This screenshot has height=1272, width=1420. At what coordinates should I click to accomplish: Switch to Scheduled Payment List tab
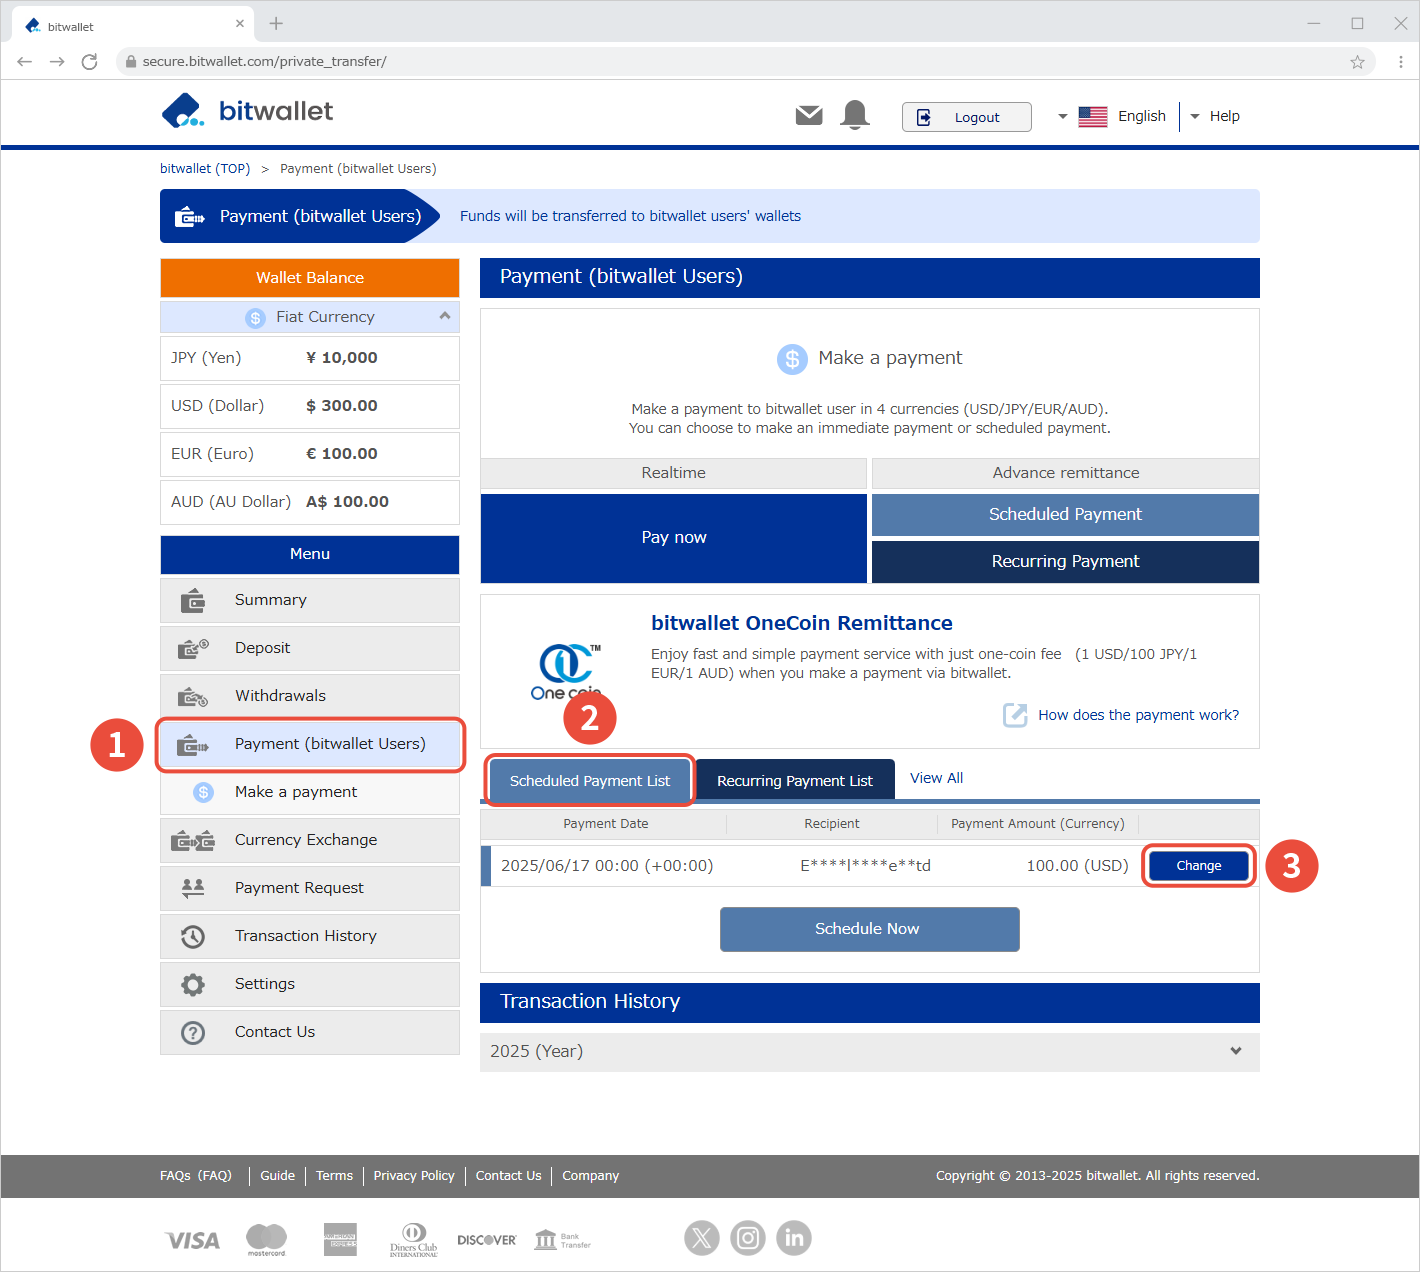pyautogui.click(x=590, y=781)
